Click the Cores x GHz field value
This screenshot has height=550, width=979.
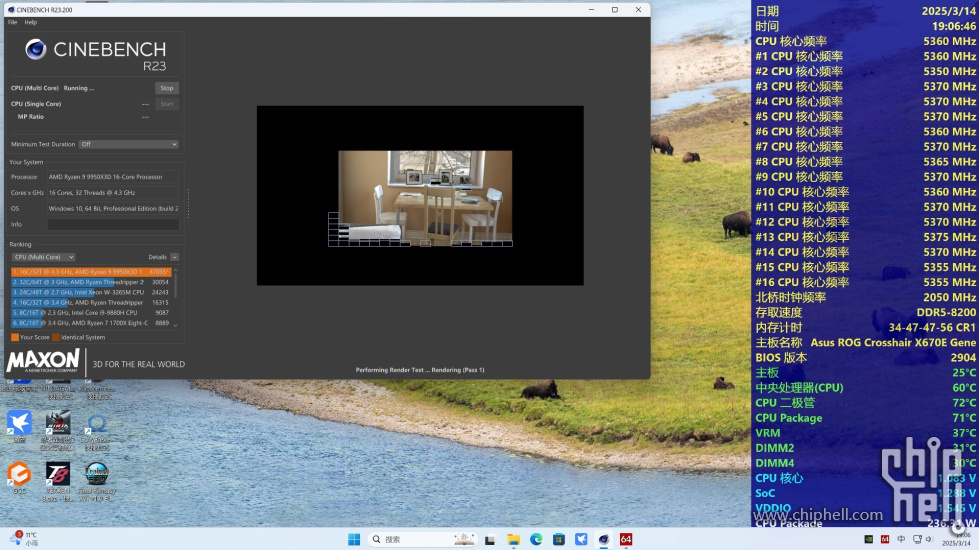(113, 193)
